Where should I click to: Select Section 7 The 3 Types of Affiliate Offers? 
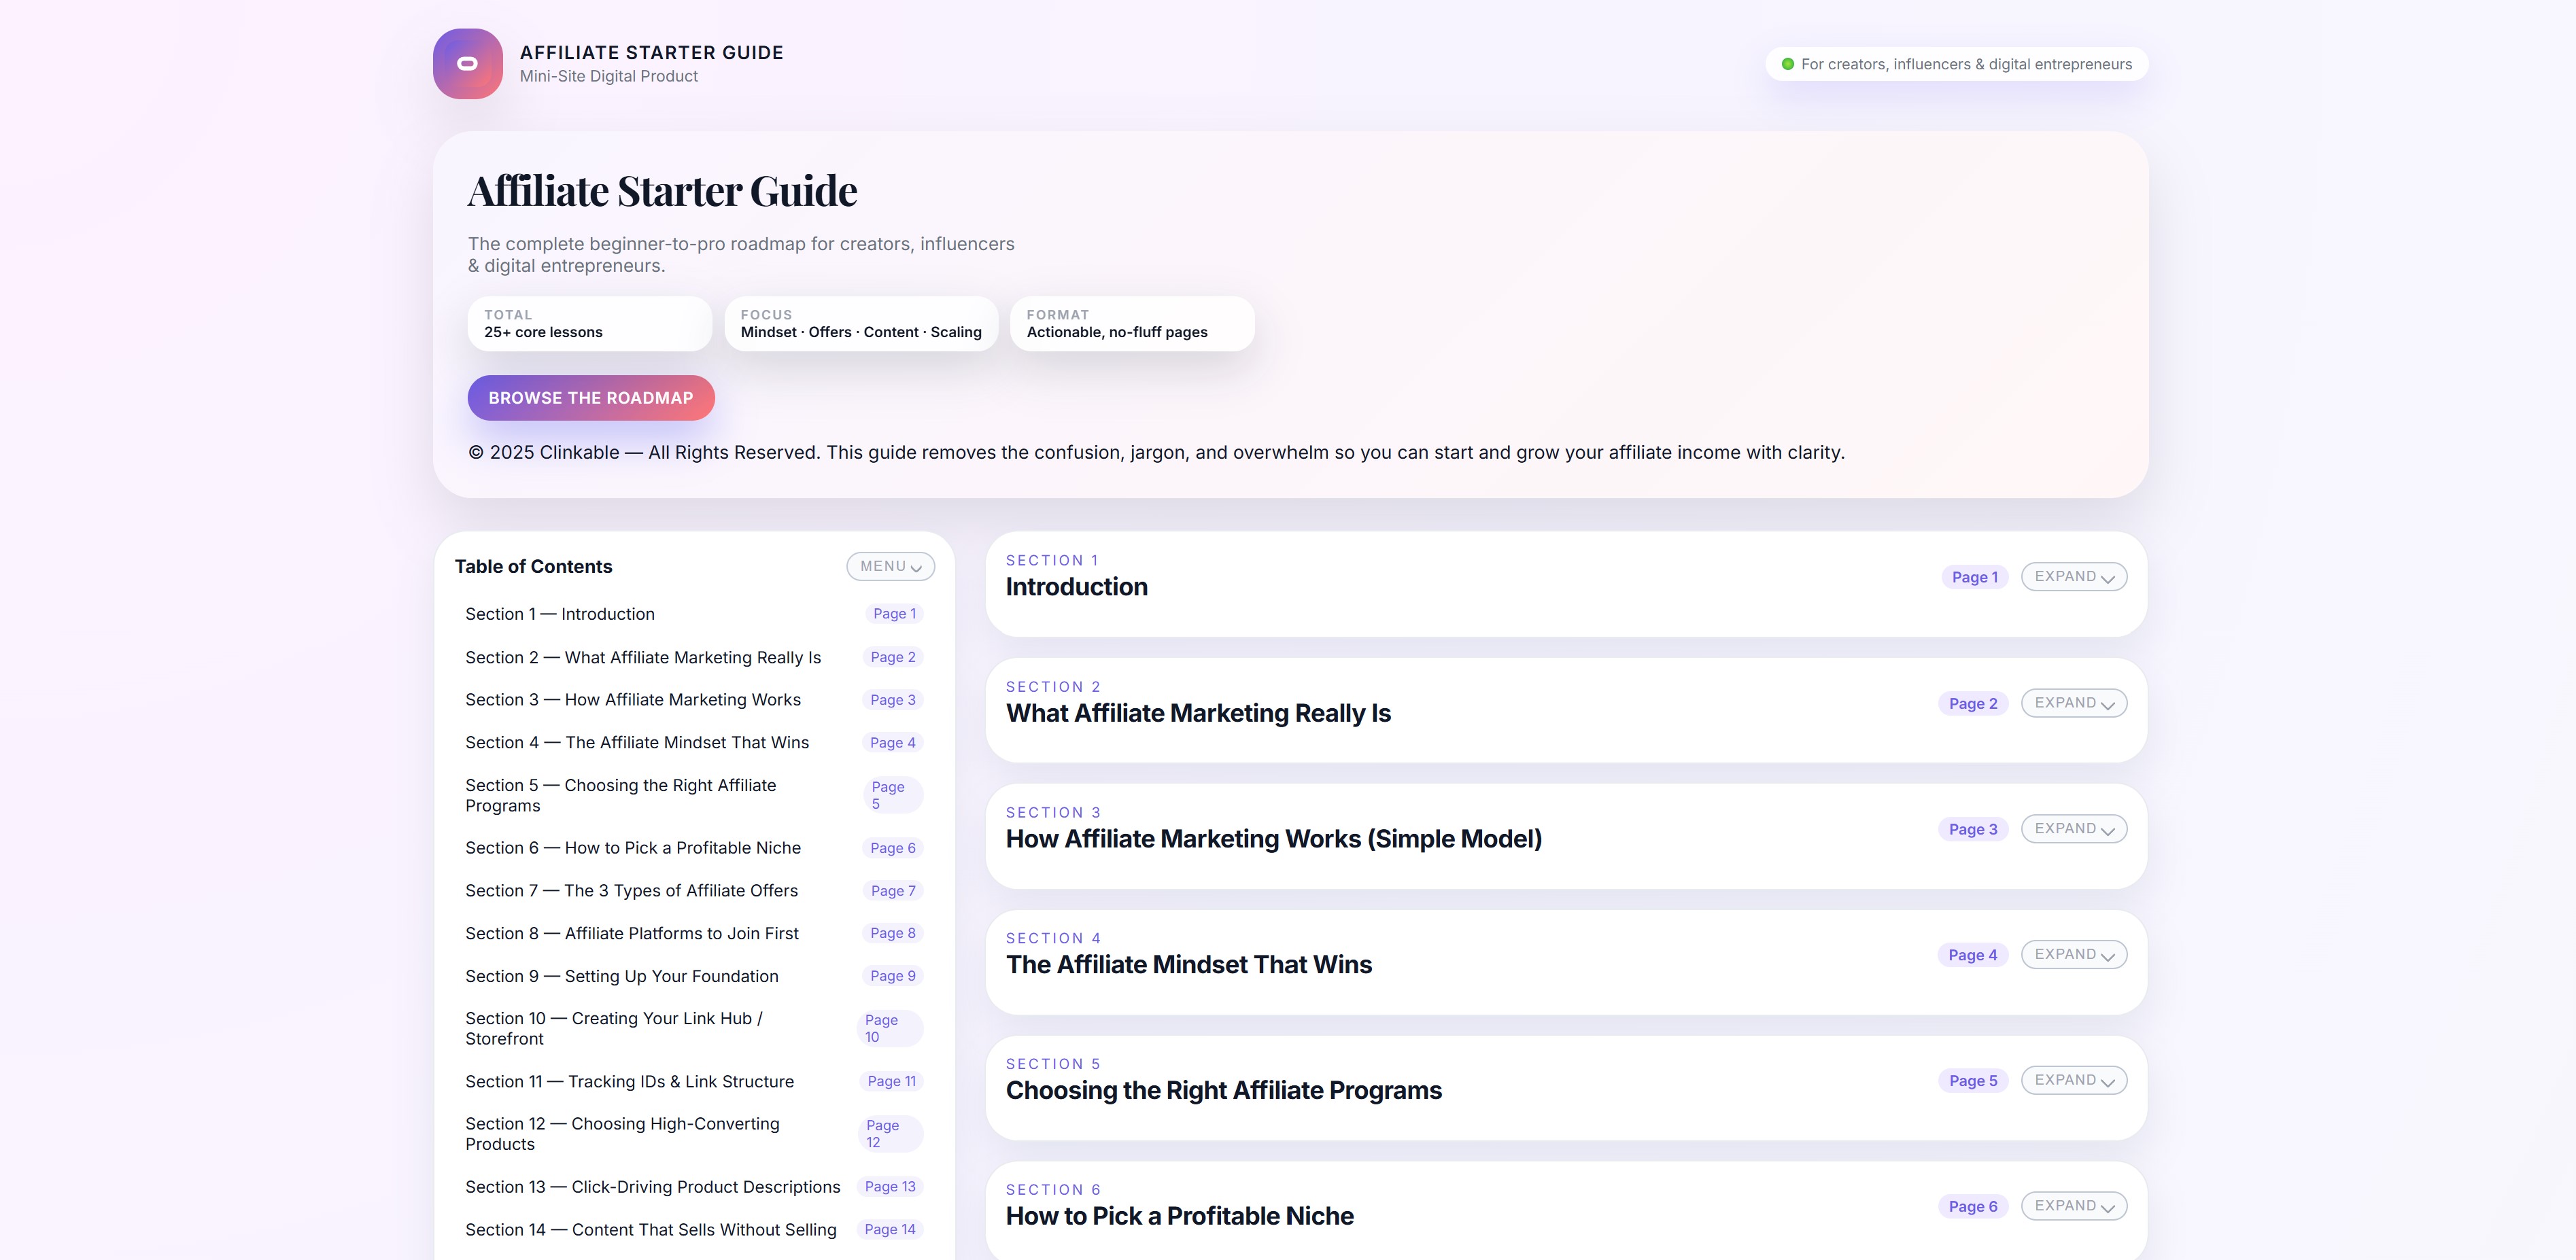(631, 890)
